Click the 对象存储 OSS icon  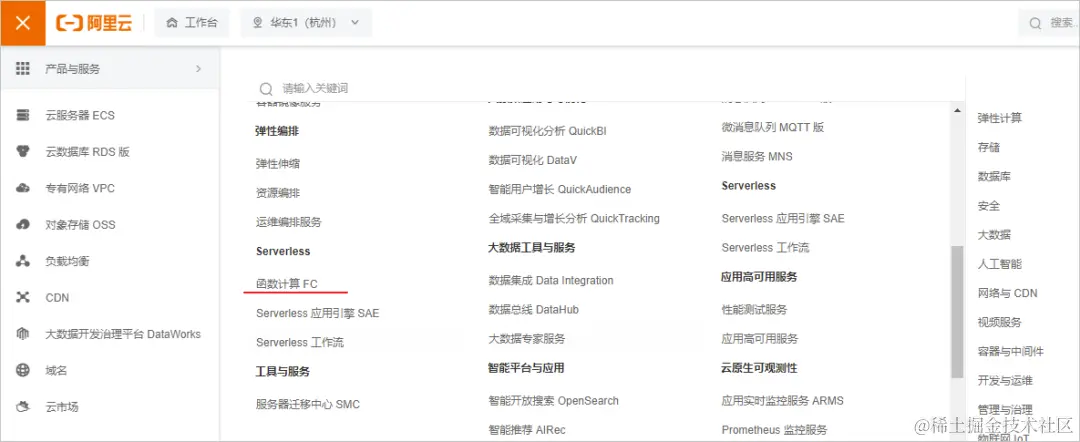coord(23,224)
